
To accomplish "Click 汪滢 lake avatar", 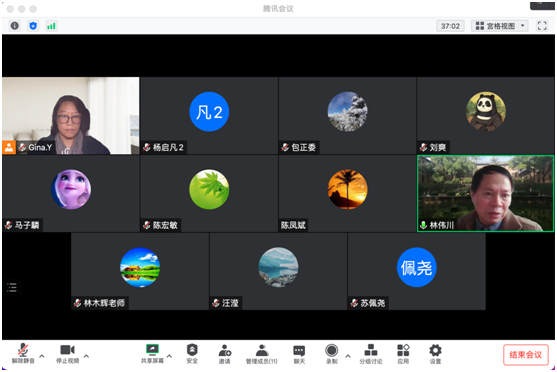I will [x=278, y=267].
